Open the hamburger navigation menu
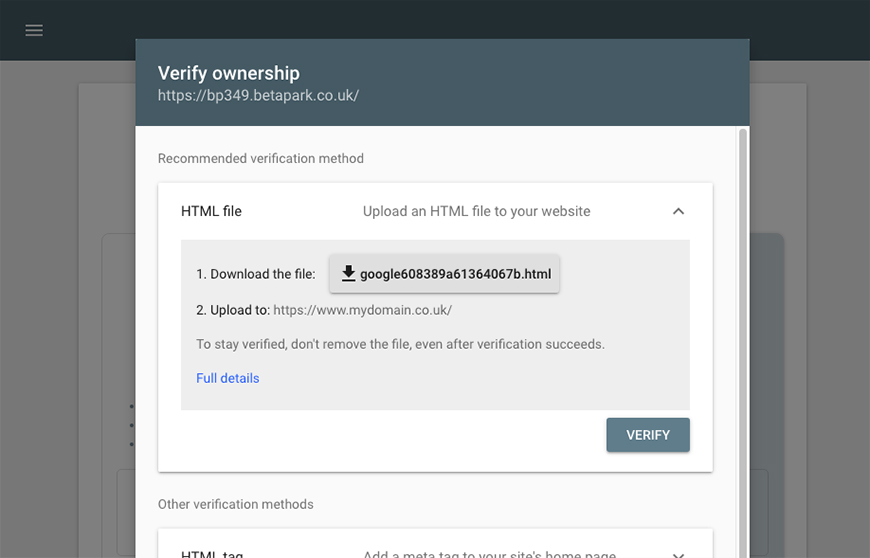Image resolution: width=870 pixels, height=558 pixels. point(34,30)
